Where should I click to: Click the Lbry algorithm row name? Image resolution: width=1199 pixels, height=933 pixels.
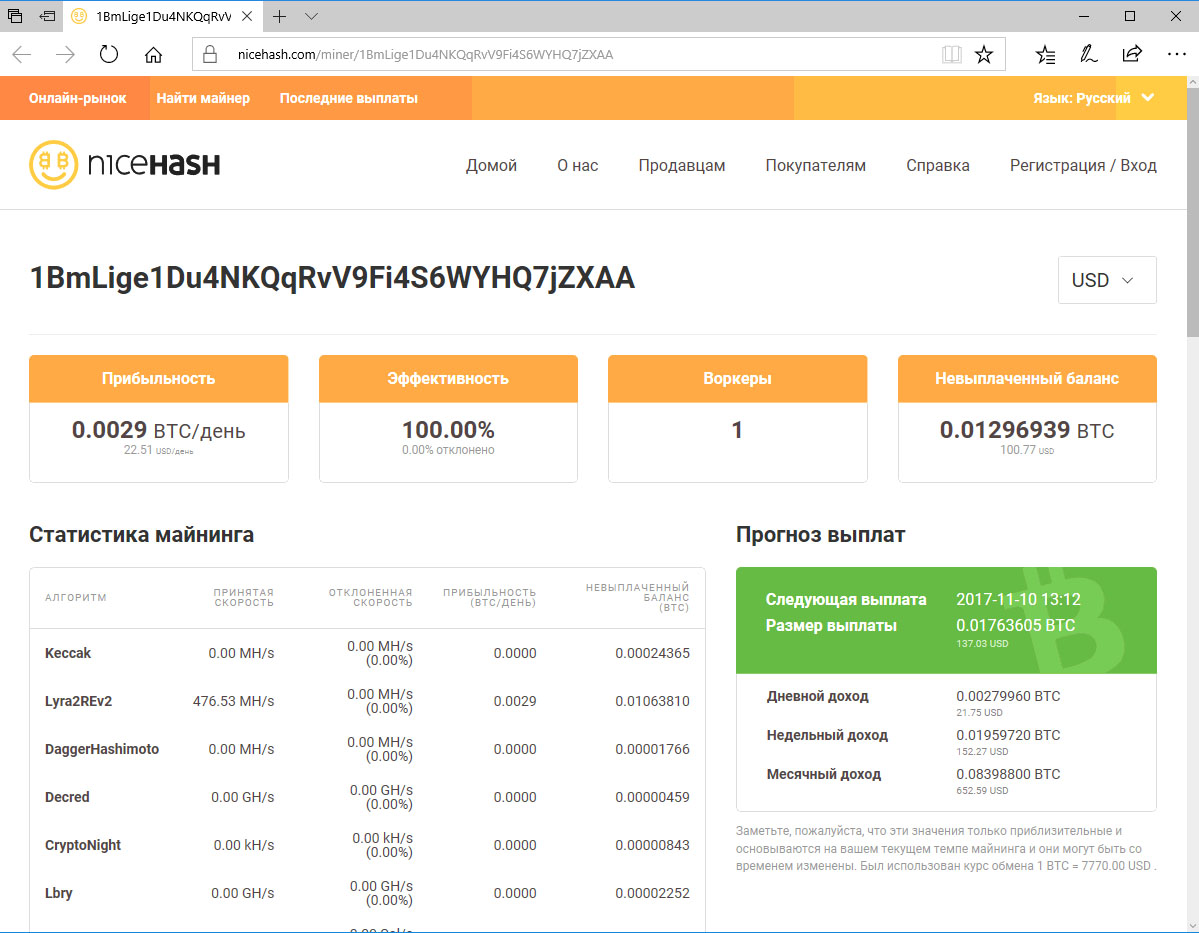click(58, 893)
